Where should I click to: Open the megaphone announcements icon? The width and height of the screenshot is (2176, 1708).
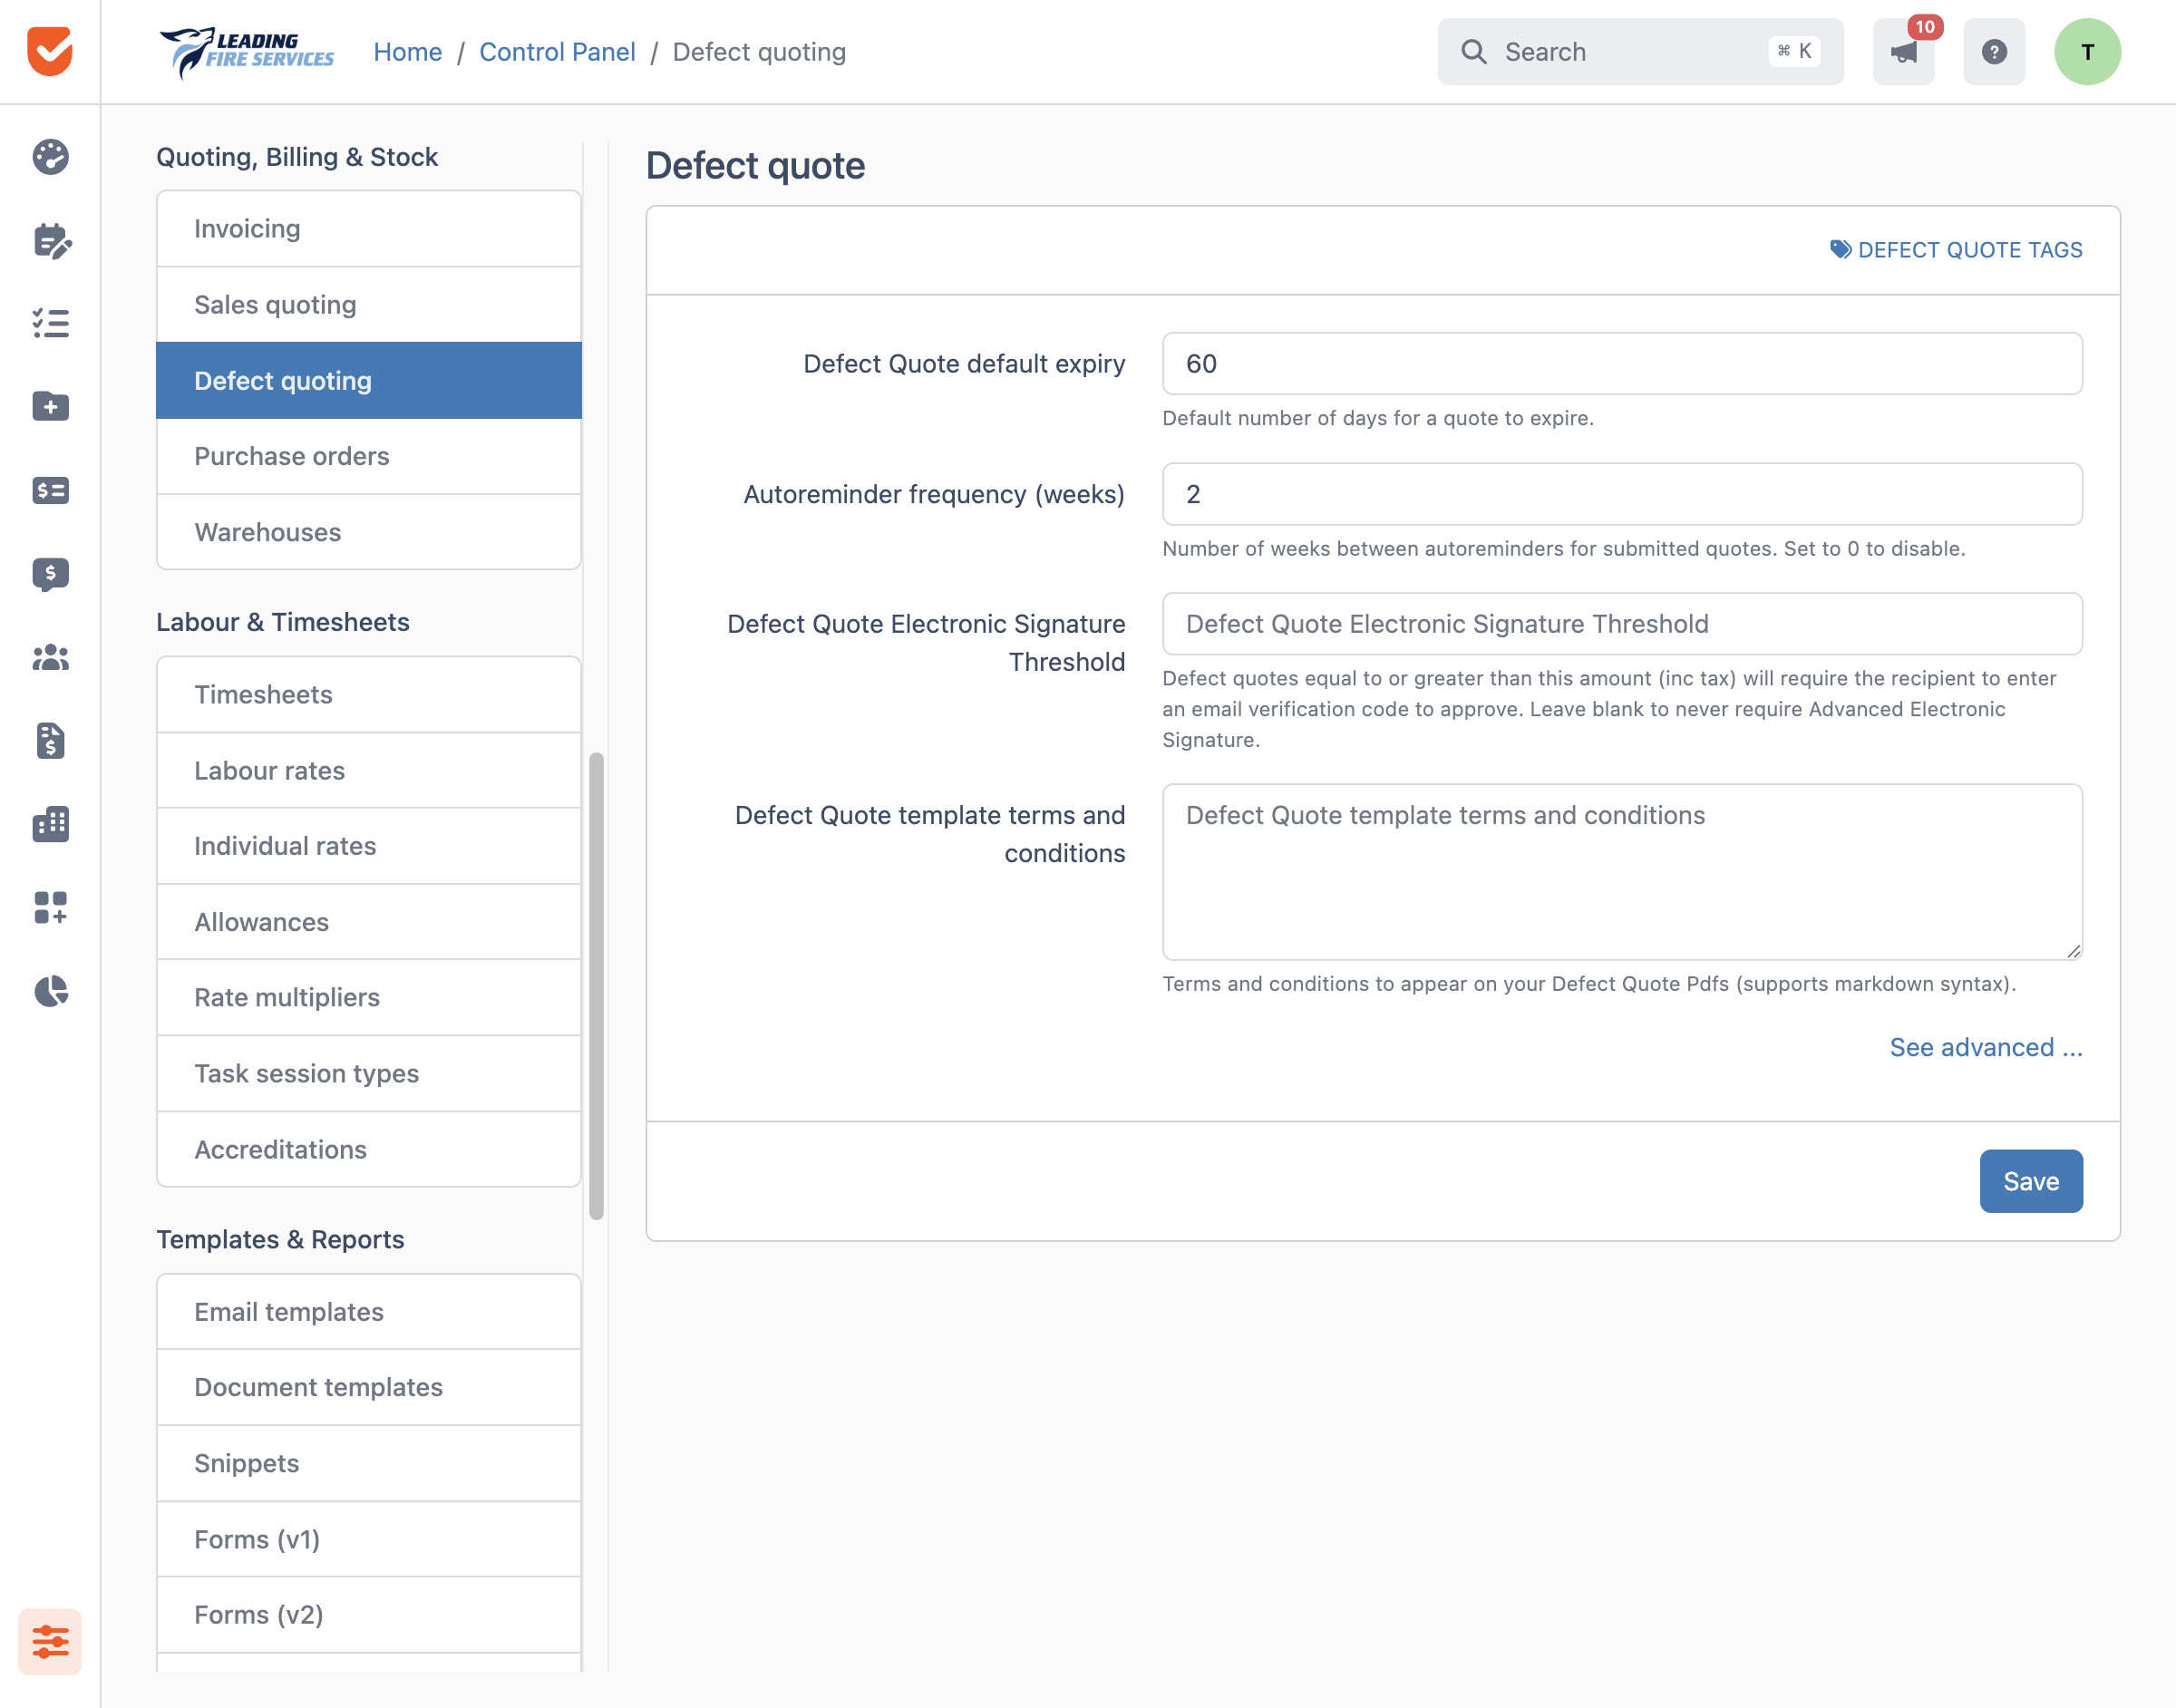1903,52
